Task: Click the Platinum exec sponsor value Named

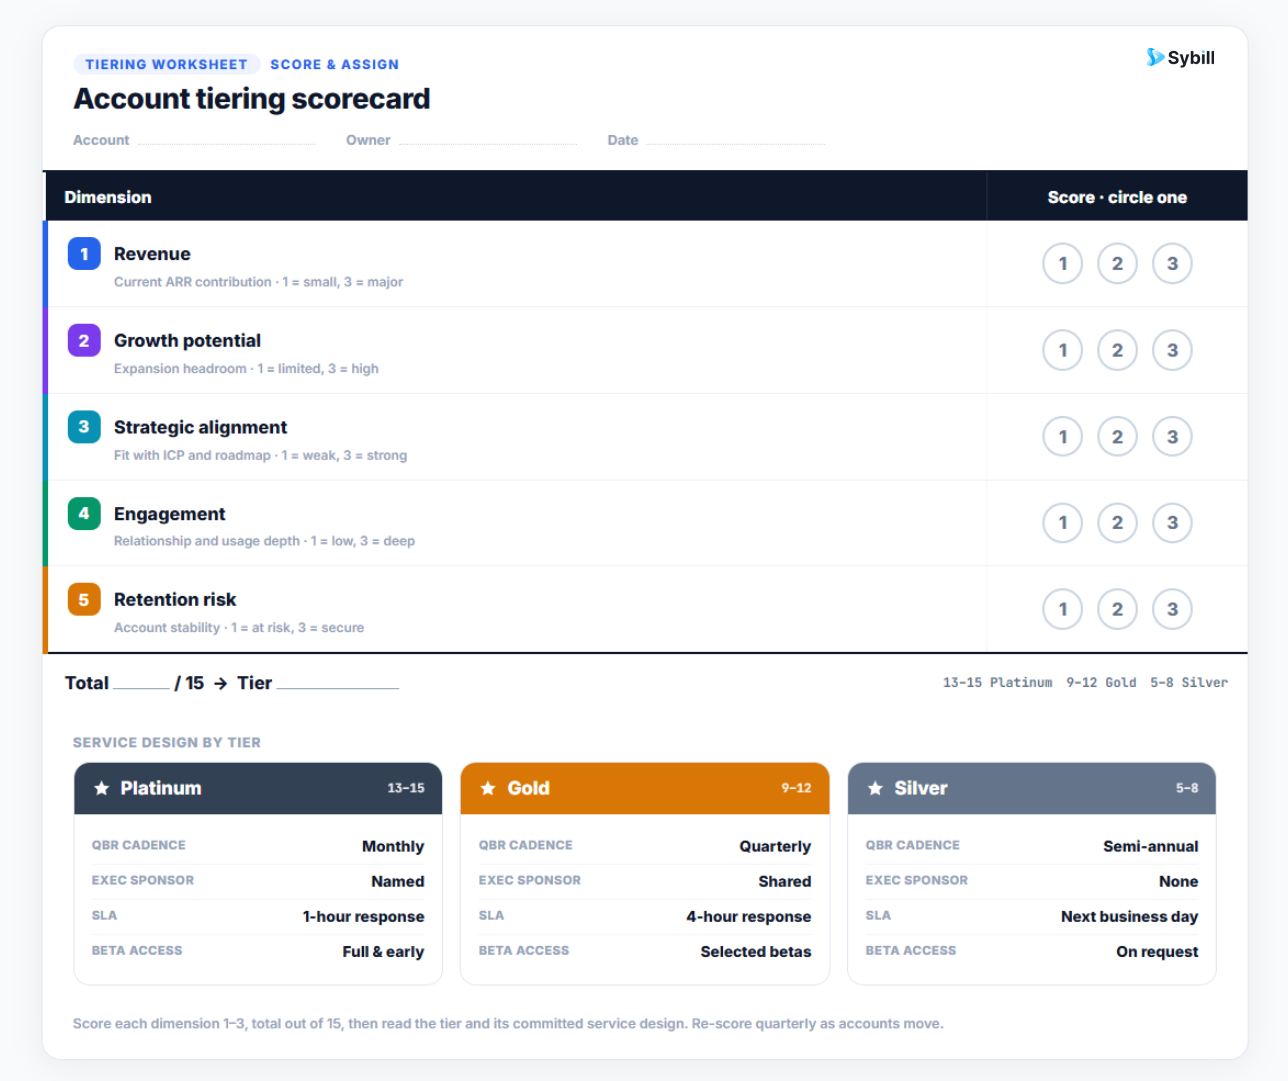Action: [398, 881]
